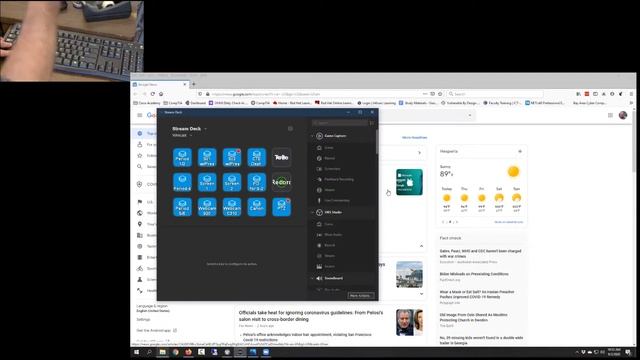
Task: Select the PTZ Stream Deck key
Action: tap(282, 207)
